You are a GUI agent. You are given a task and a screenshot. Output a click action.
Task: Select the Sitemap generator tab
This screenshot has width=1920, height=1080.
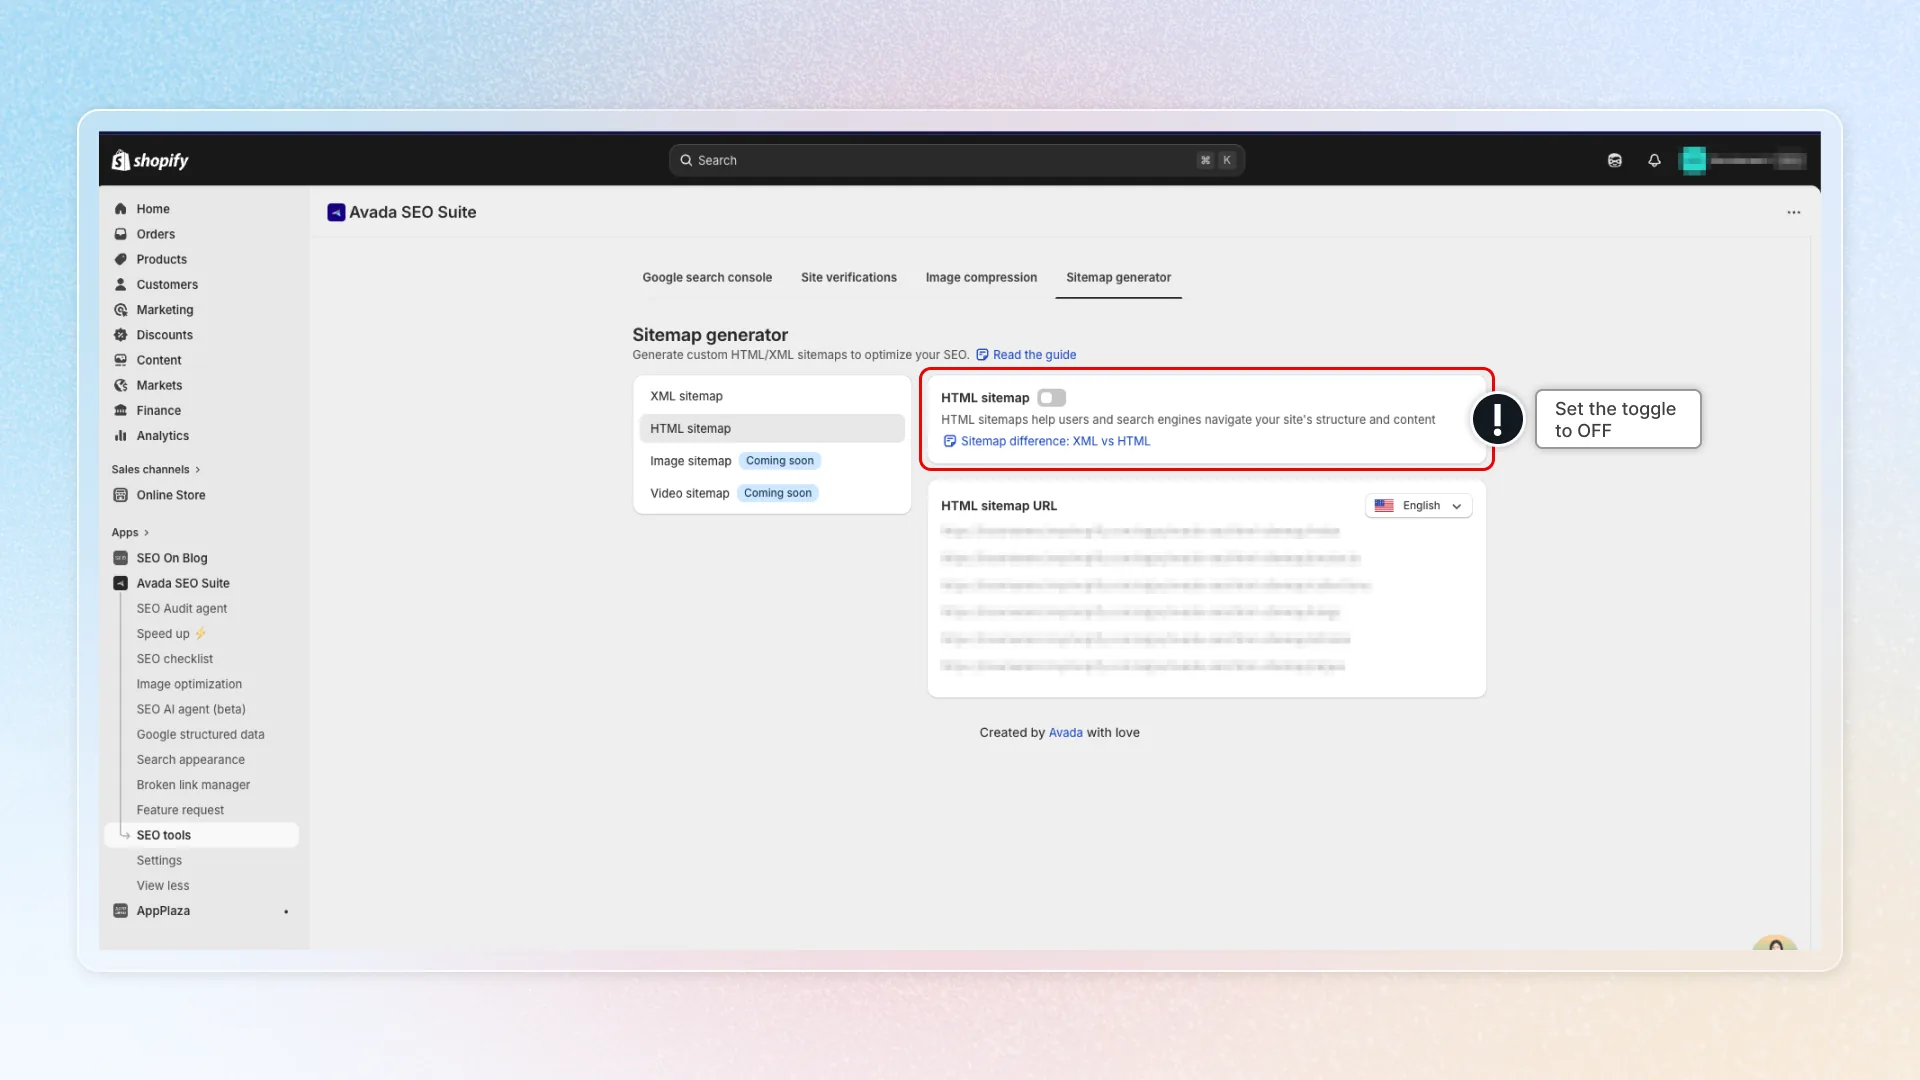click(1118, 278)
